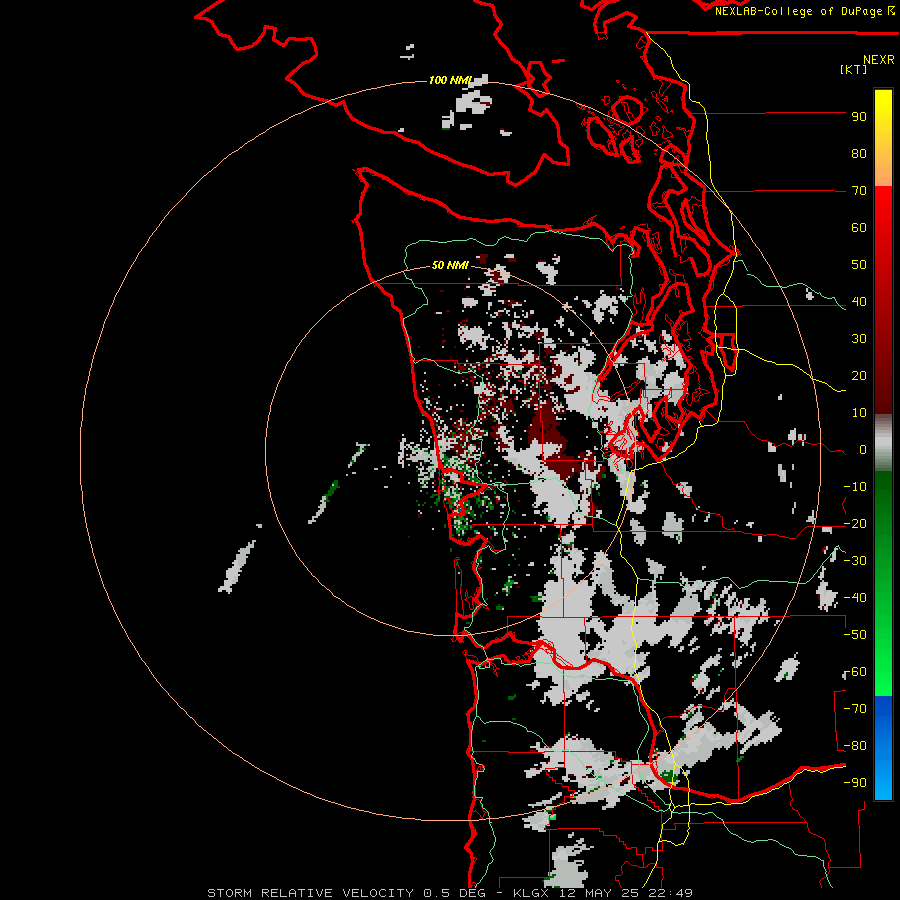Click the -20 value on the velocity scale

click(x=855, y=524)
